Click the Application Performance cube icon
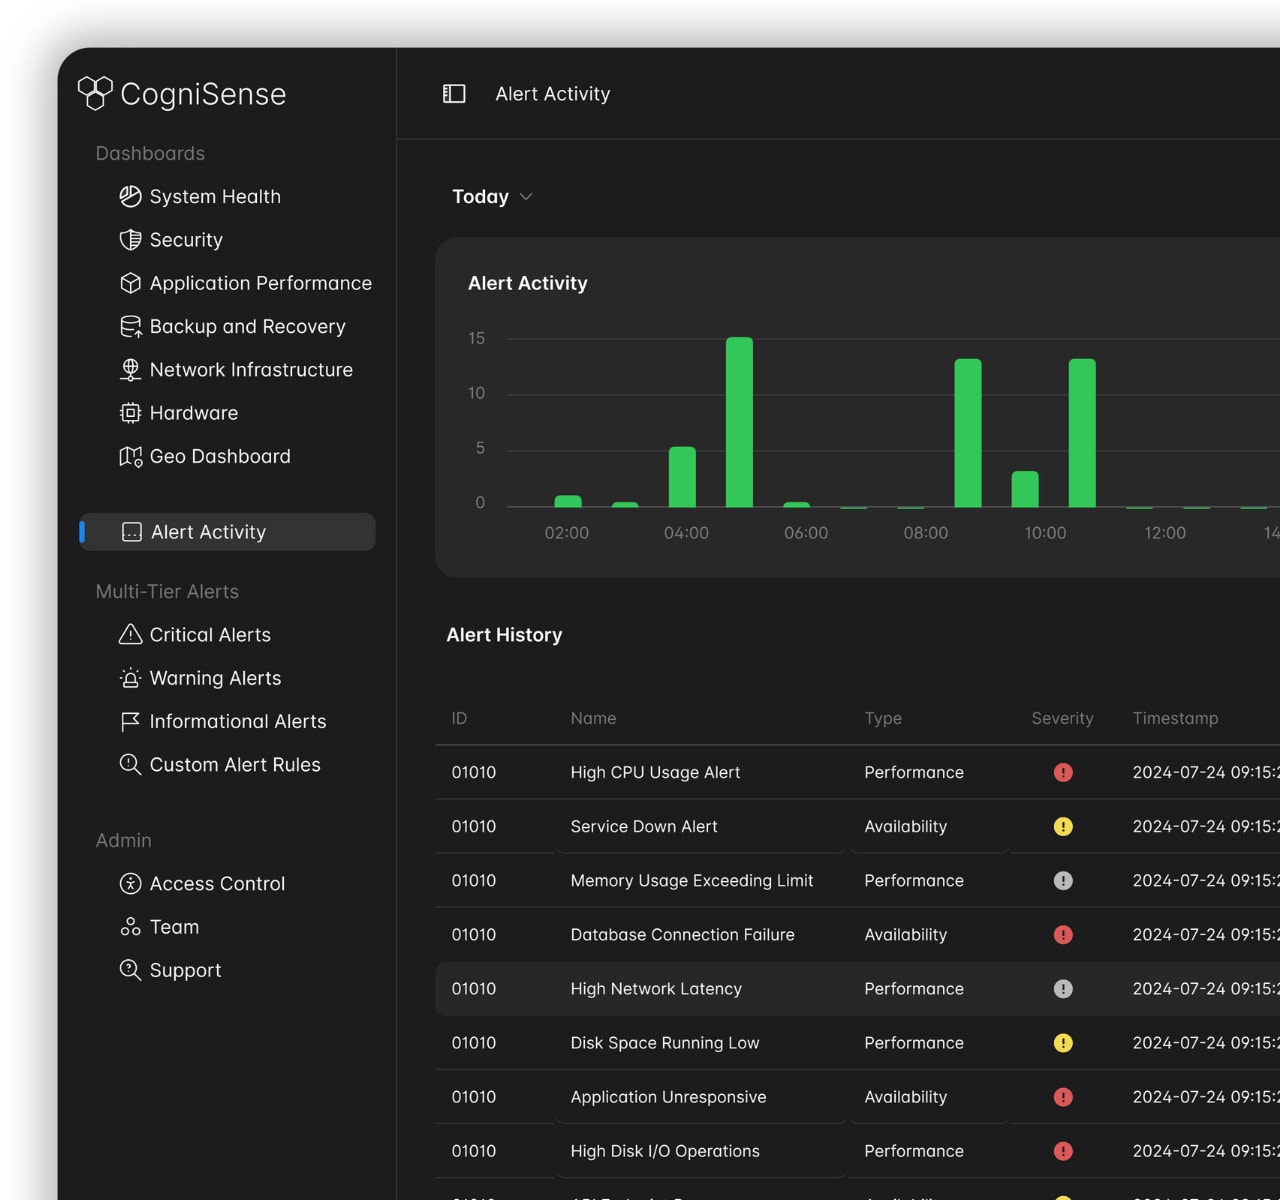Viewport: 1280px width, 1200px height. pyautogui.click(x=130, y=283)
